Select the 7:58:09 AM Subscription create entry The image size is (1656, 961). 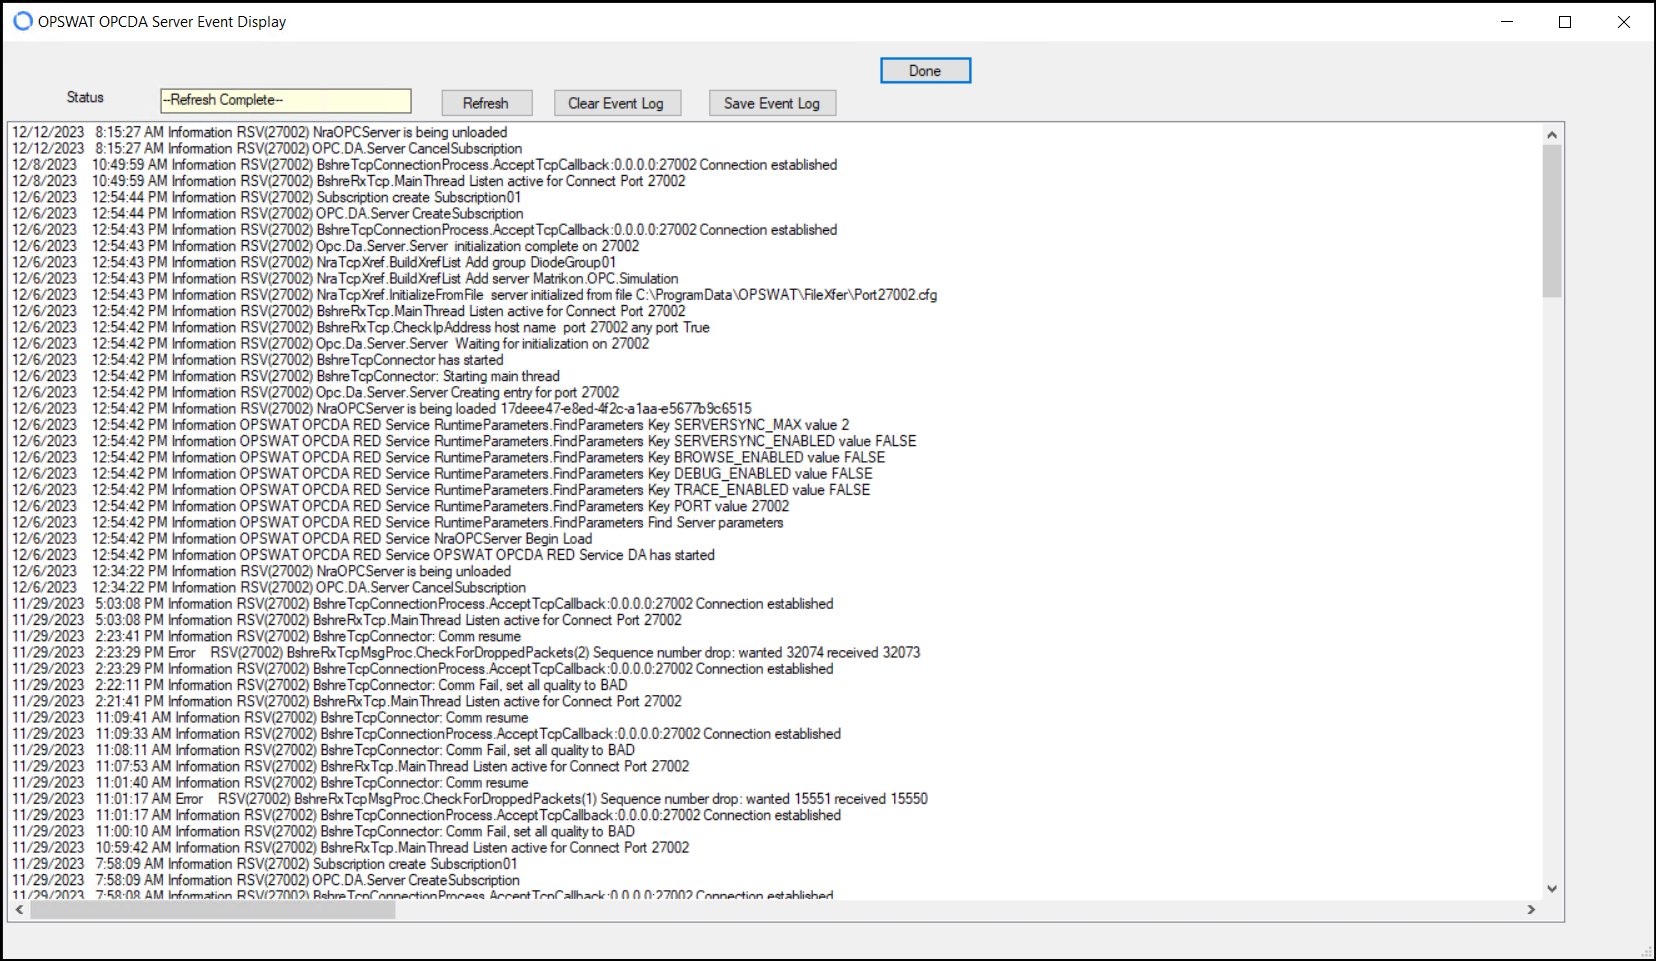point(265,864)
